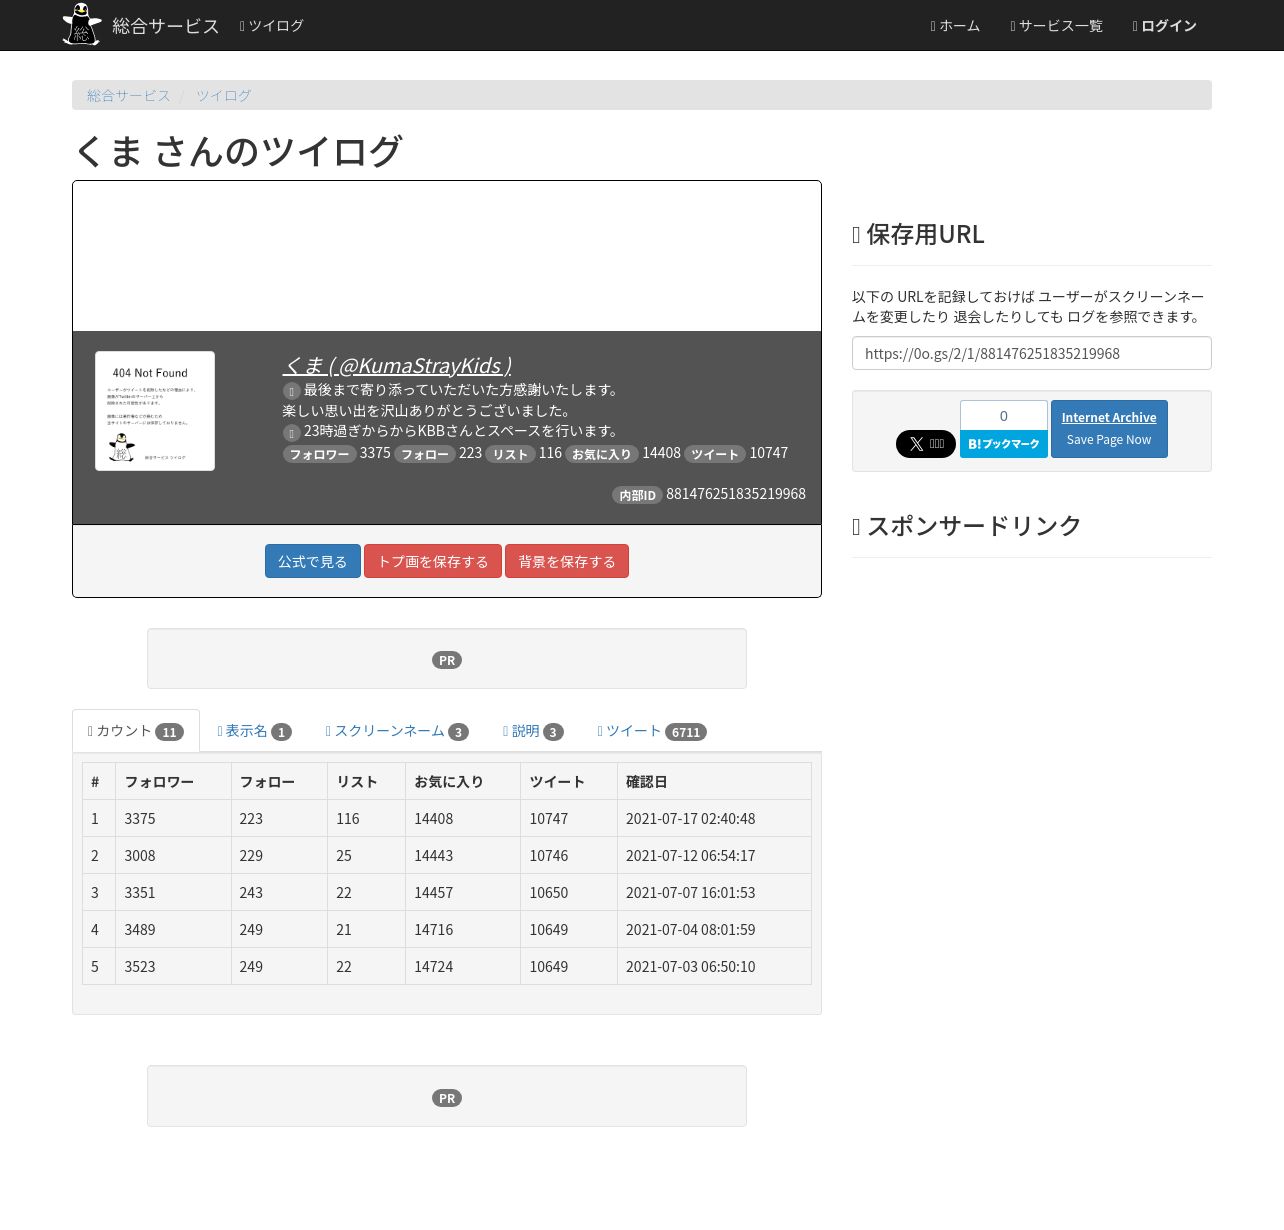This screenshot has height=1230, width=1284.
Task: Click ログイン in the navbar
Action: coord(1164,26)
